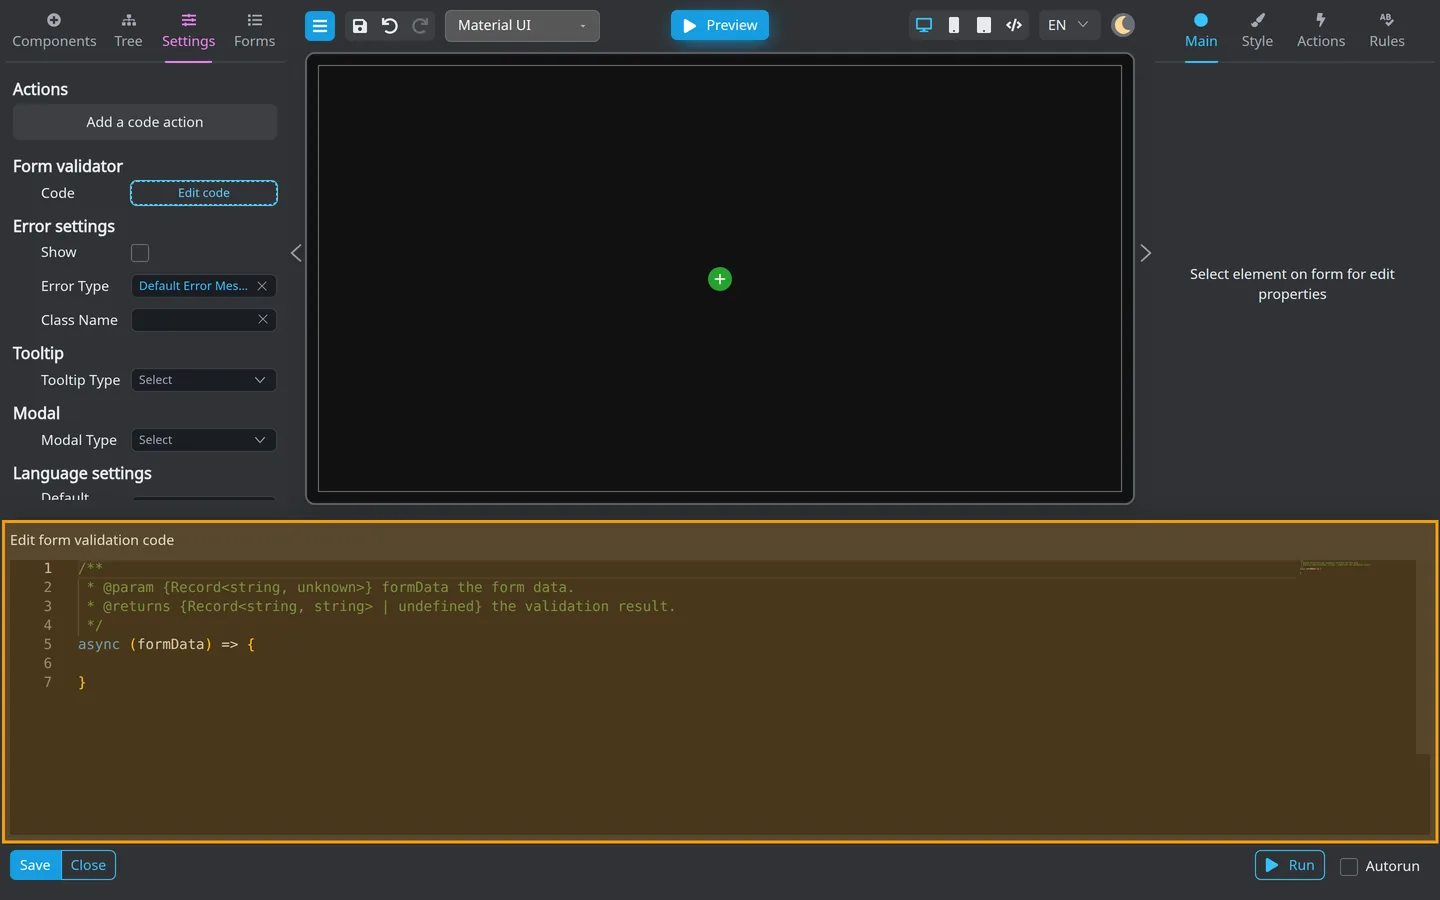Click the Select element on form message
This screenshot has height=900, width=1440.
coord(1292,284)
